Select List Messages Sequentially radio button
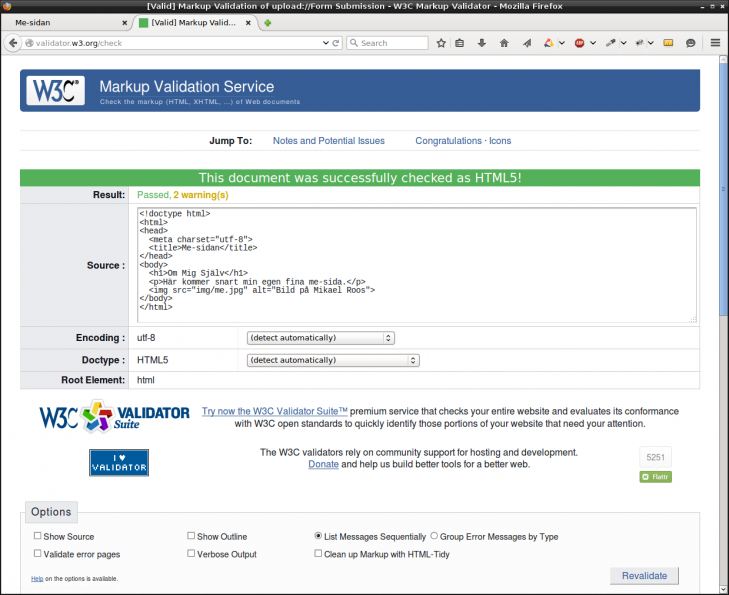 coord(318,536)
